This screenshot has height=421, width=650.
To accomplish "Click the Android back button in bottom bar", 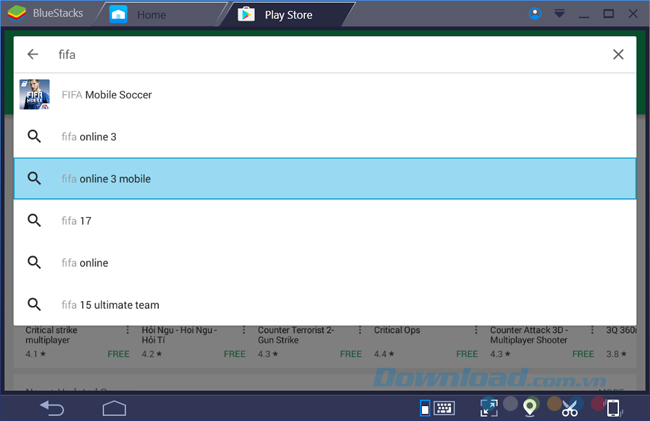I will coord(52,408).
